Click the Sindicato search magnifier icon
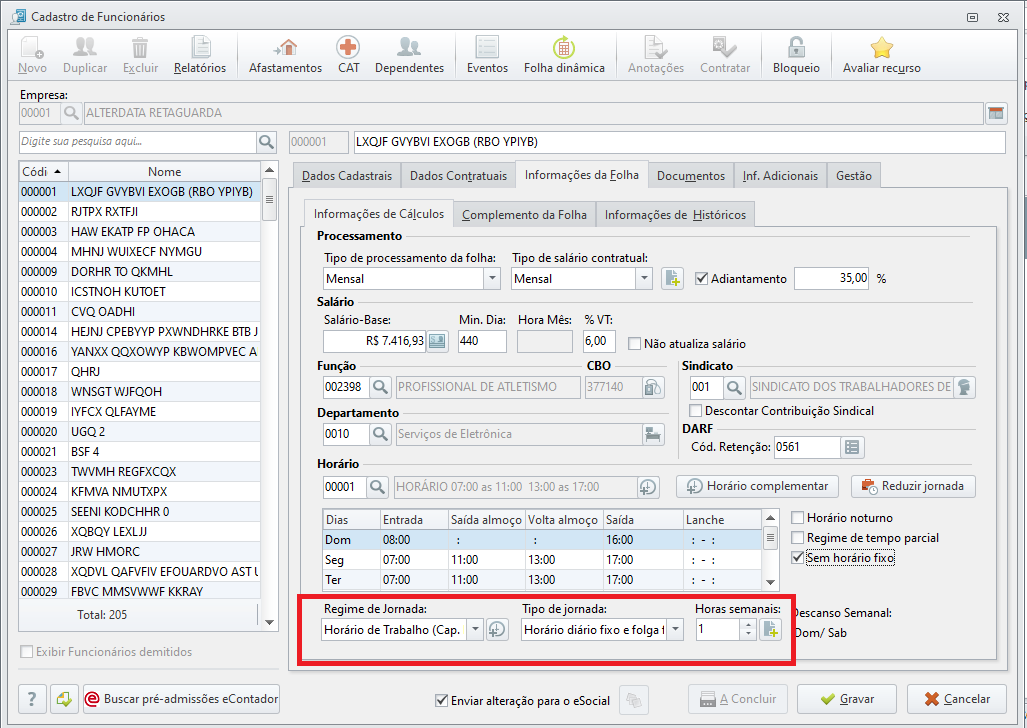This screenshot has height=728, width=1027. [734, 387]
